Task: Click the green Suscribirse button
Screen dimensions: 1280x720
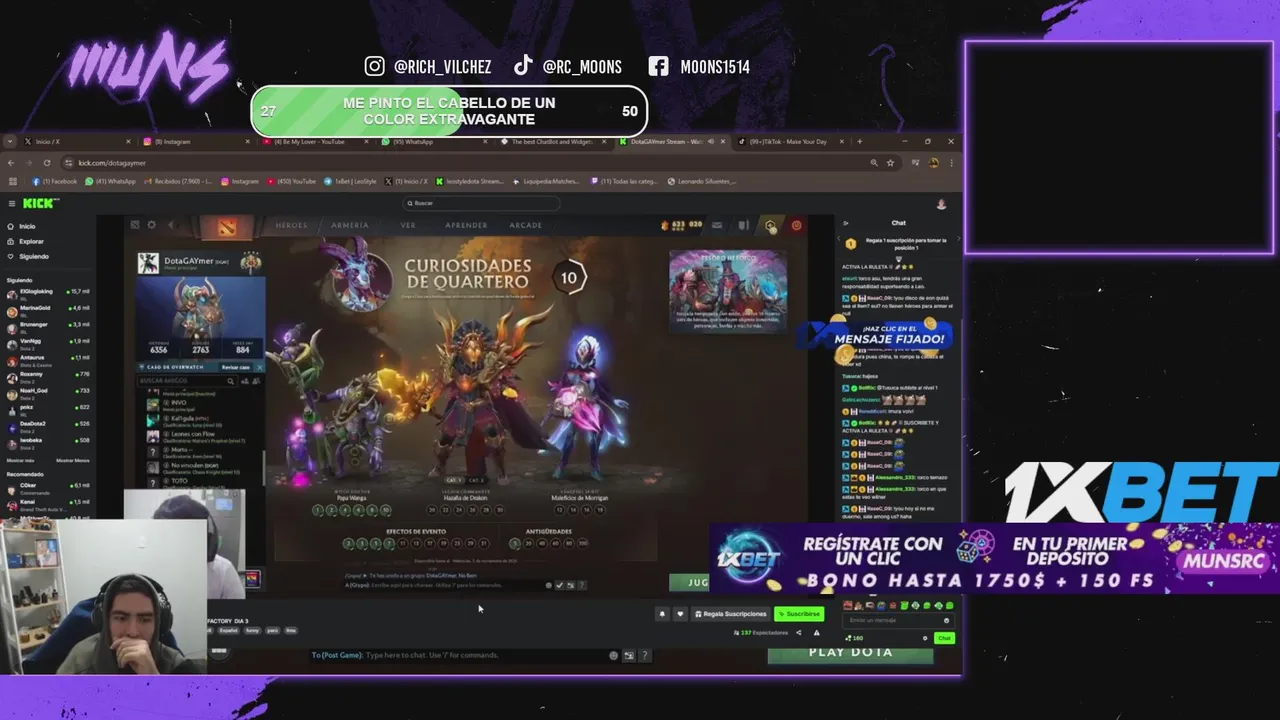Action: [799, 614]
